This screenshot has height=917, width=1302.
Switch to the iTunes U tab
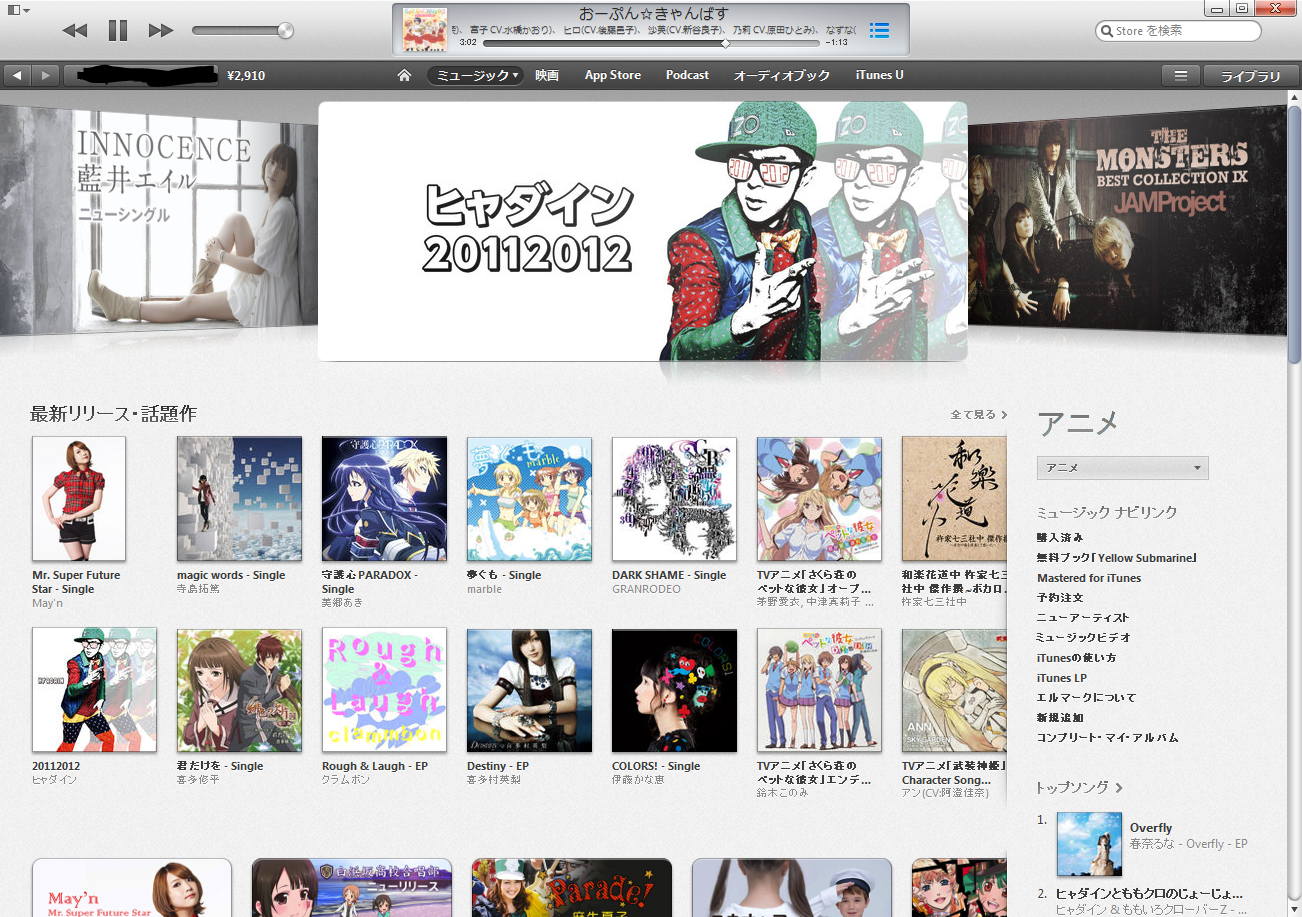[x=880, y=75]
